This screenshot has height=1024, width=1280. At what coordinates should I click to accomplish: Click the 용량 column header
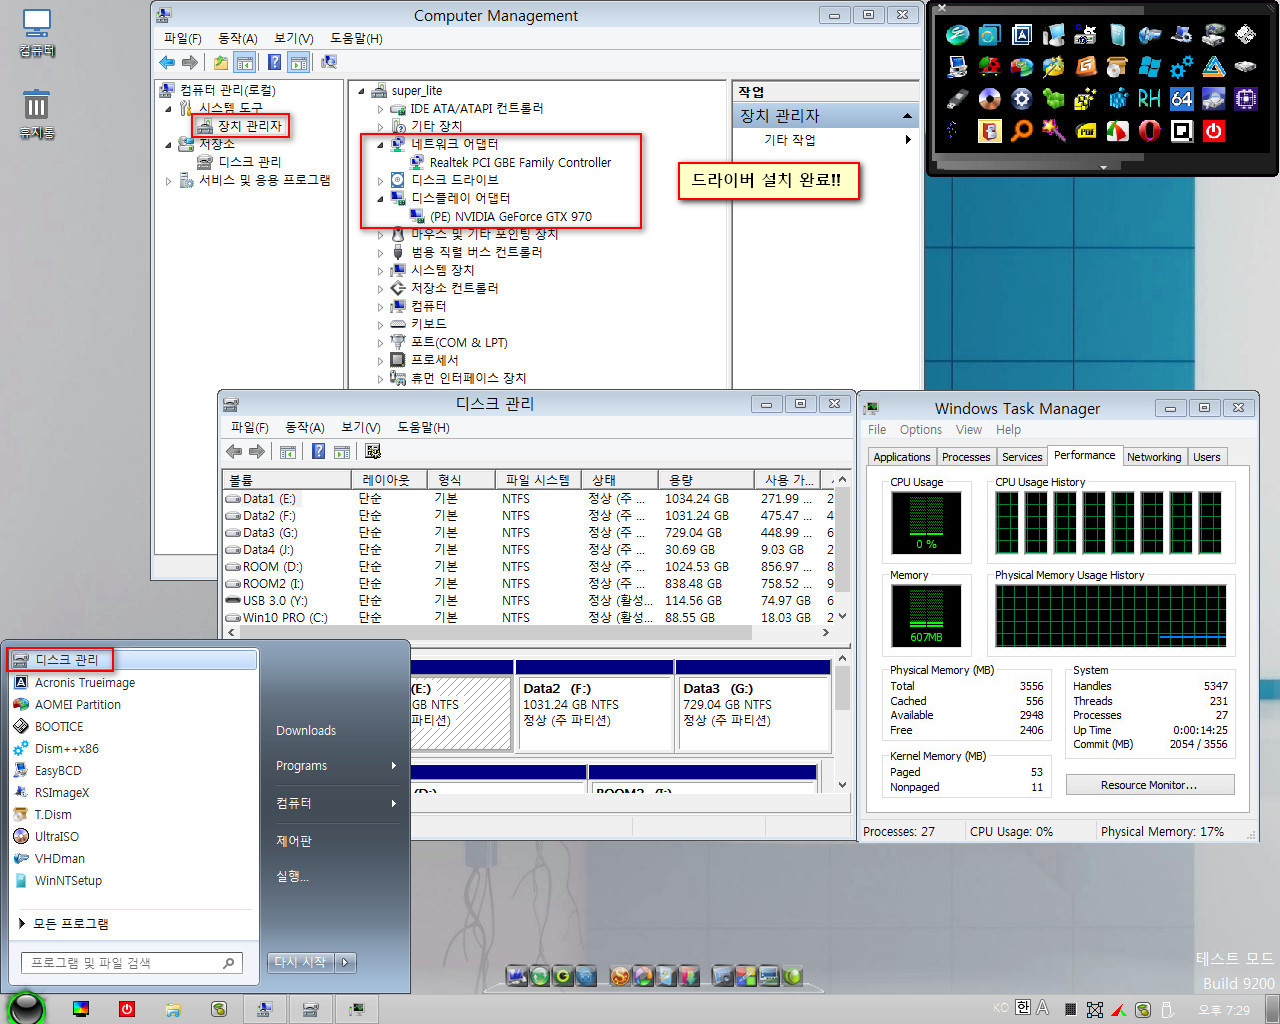(x=704, y=480)
